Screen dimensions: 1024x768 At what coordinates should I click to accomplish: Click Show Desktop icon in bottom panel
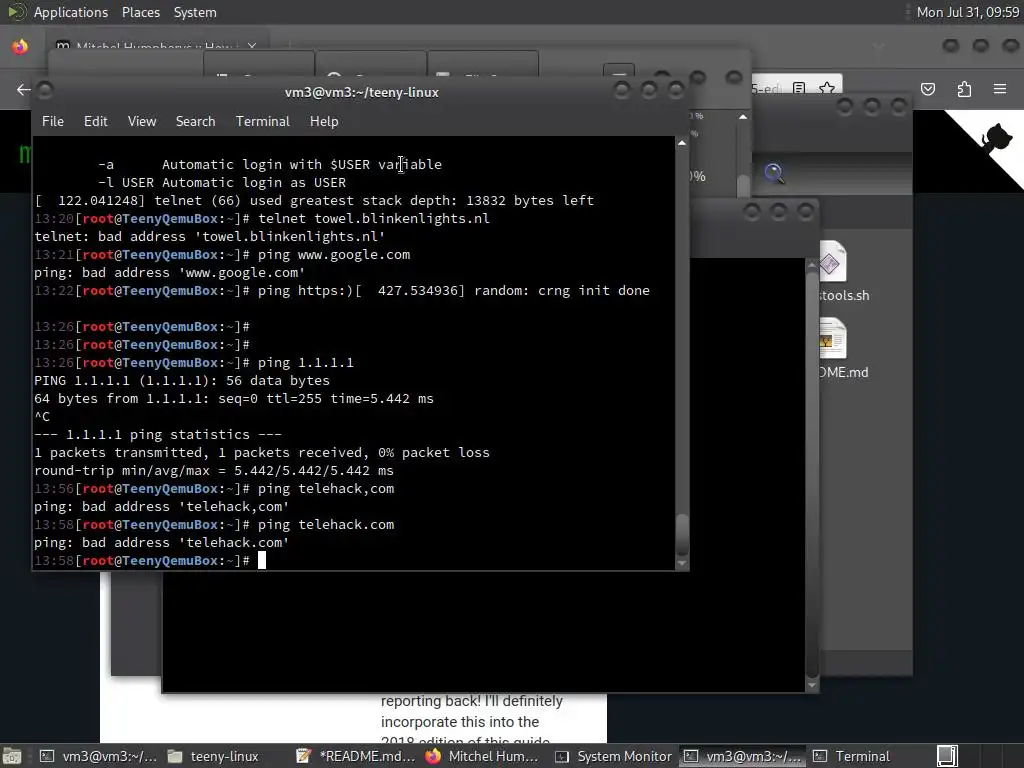(12, 756)
